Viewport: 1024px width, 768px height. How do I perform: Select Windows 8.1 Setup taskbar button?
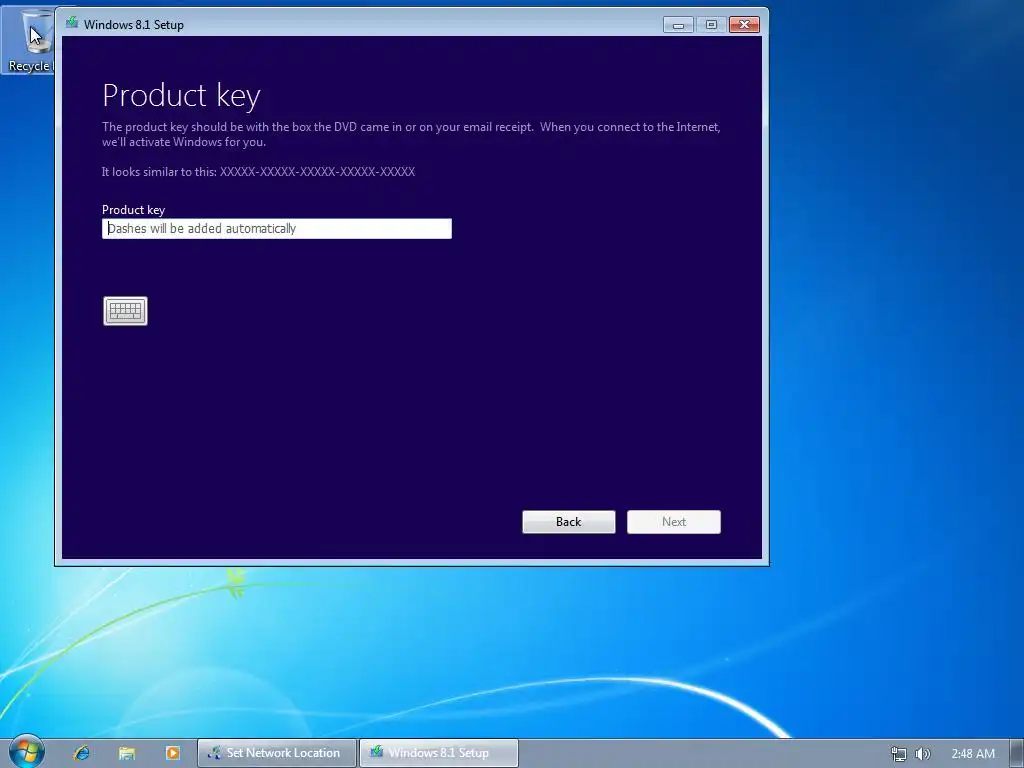[x=439, y=753]
